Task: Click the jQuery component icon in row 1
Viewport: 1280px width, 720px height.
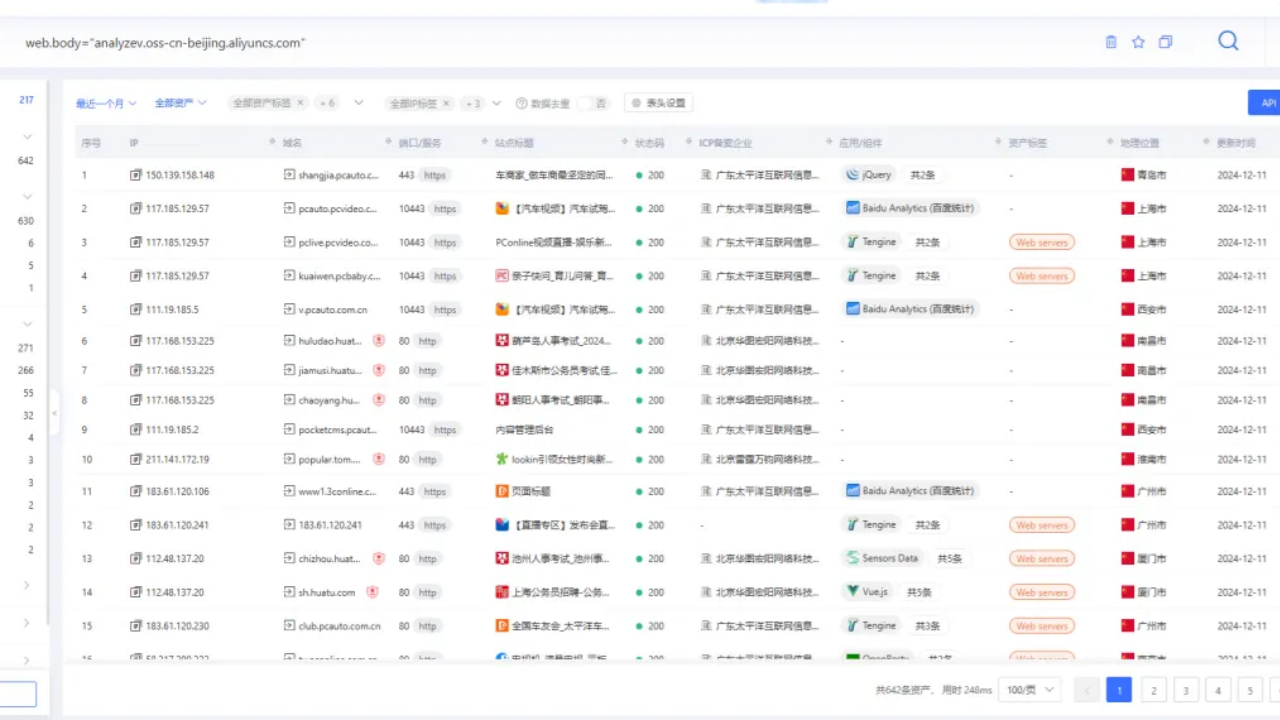Action: coord(853,175)
